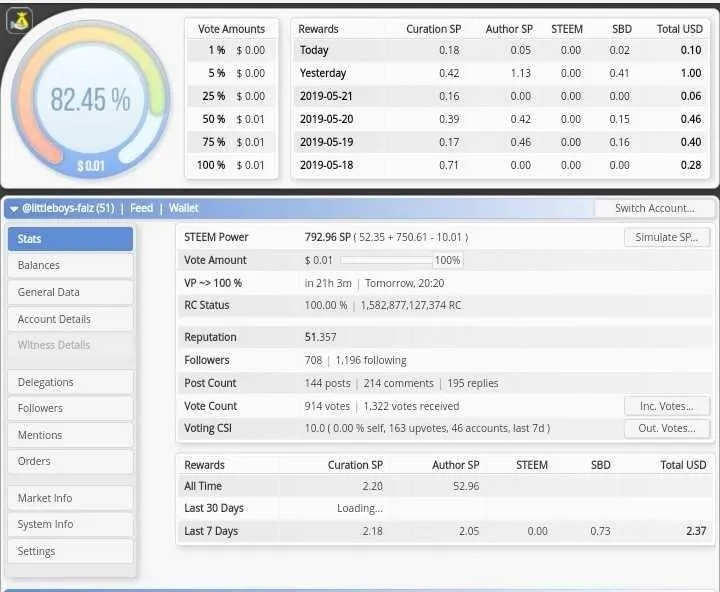Click the 1,322 votes received count
720x592 pixels.
[x=411, y=406]
